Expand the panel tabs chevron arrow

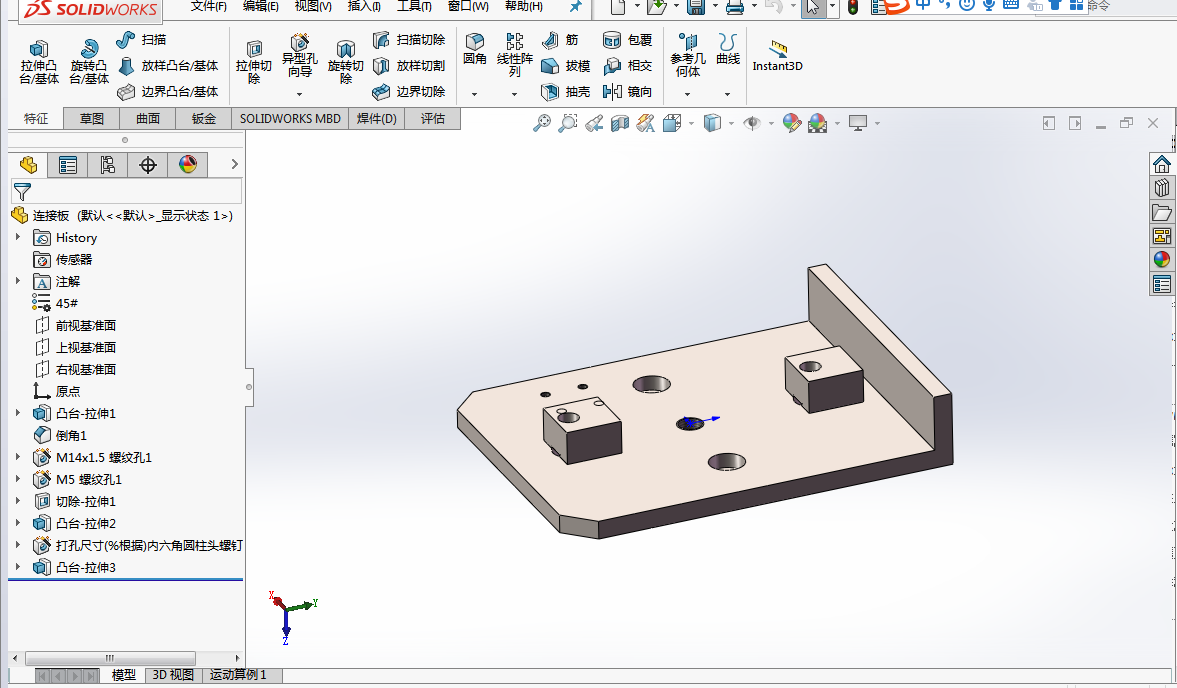click(x=234, y=164)
